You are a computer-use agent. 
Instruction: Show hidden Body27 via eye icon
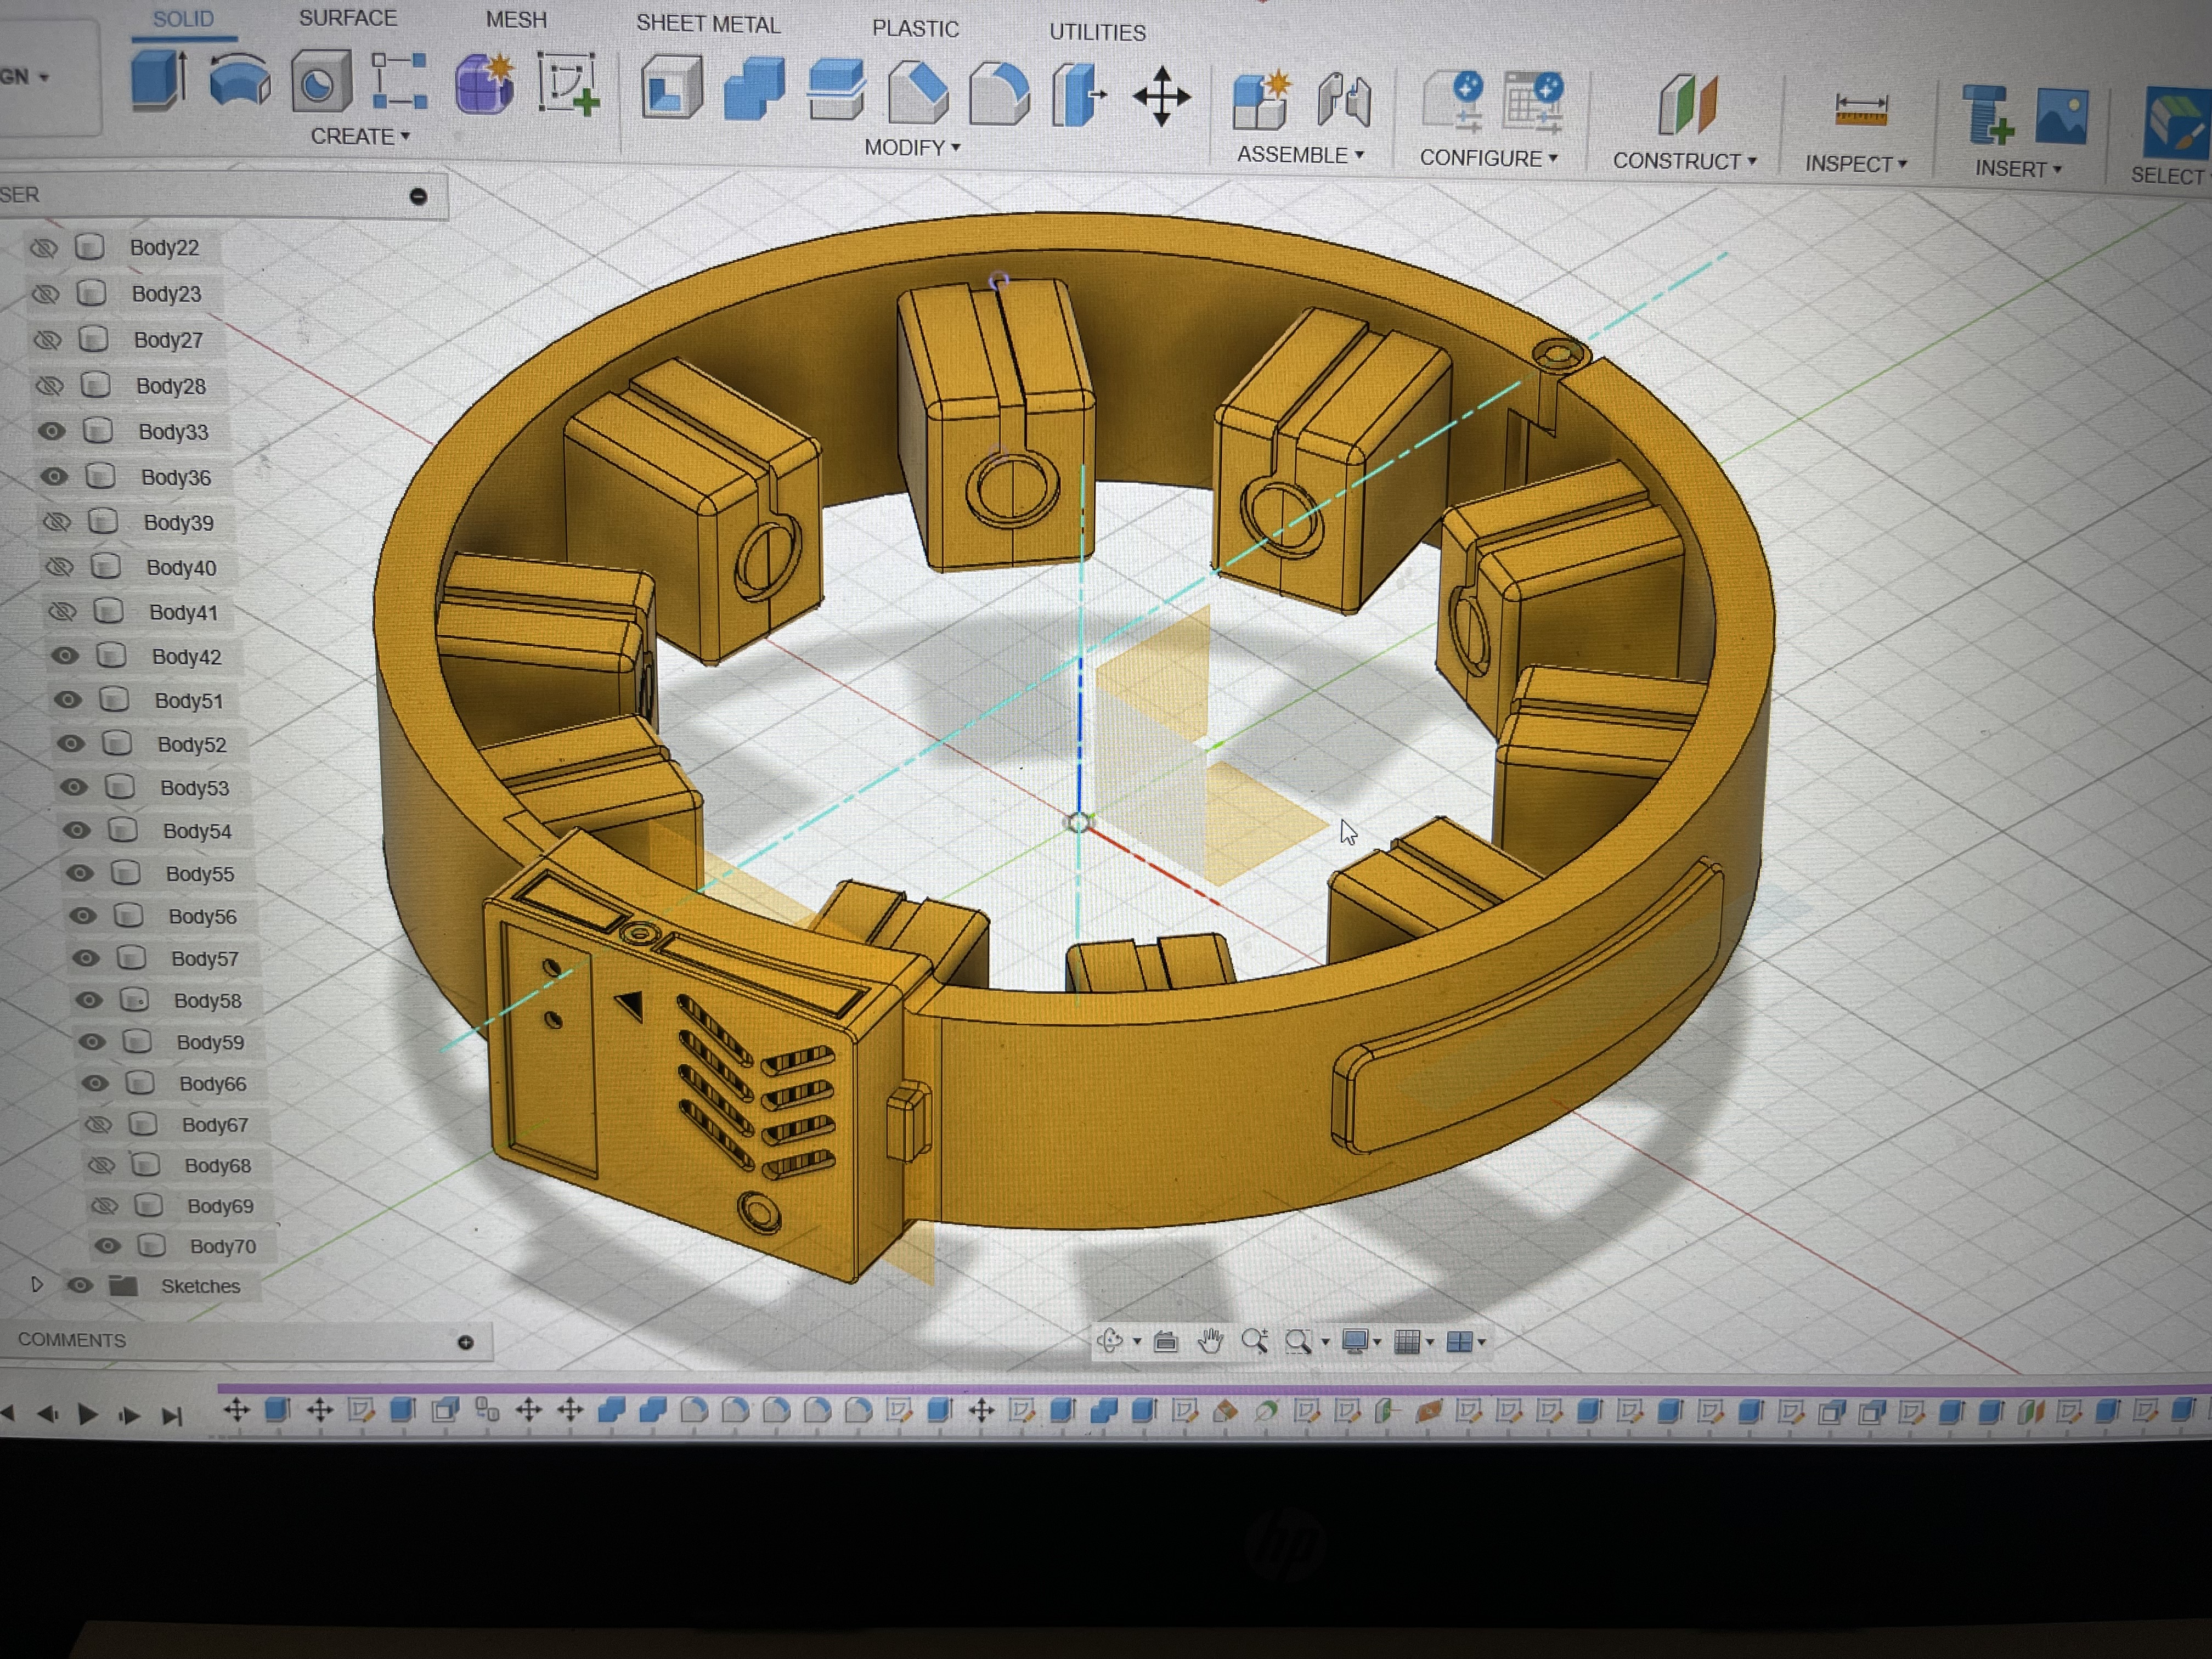click(47, 340)
